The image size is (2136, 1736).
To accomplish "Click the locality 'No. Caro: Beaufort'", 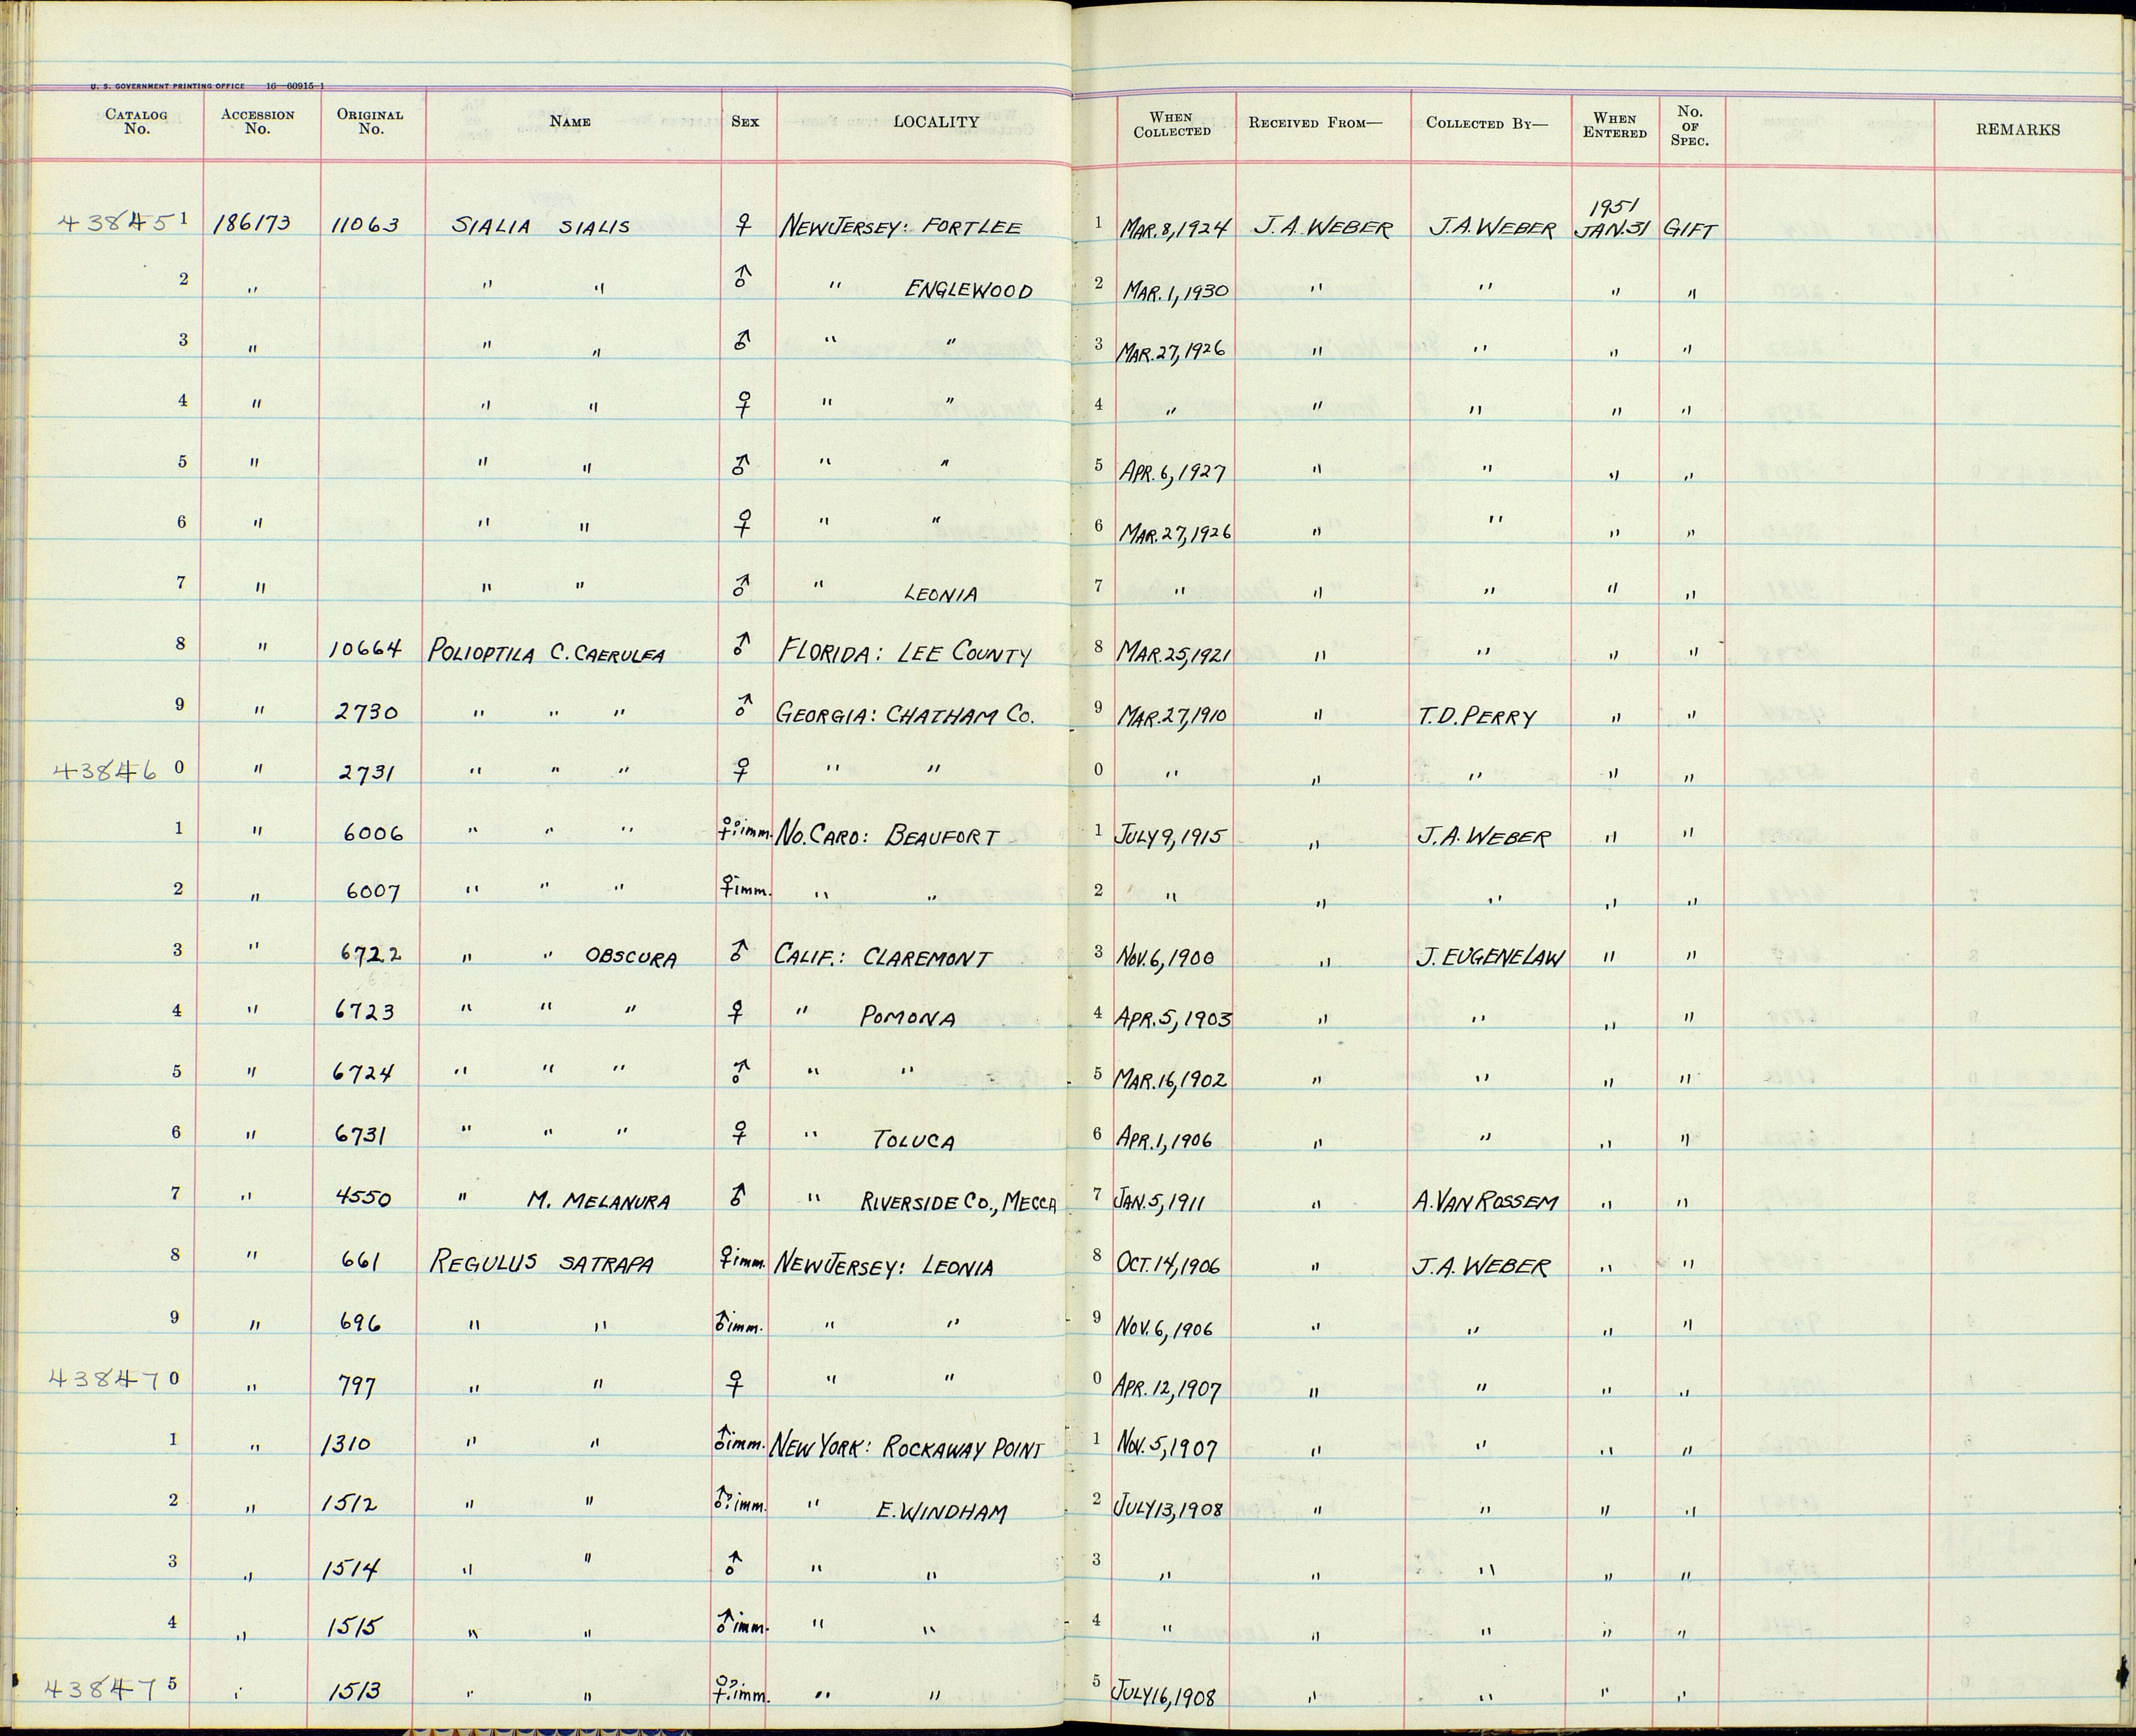I will point(888,836).
